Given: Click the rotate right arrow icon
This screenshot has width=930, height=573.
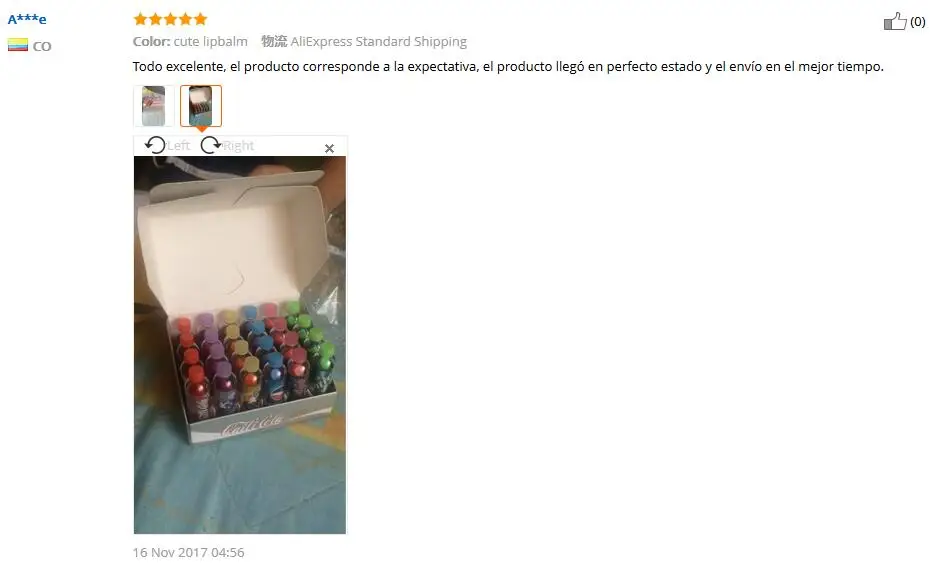Looking at the screenshot, I should coord(211,145).
